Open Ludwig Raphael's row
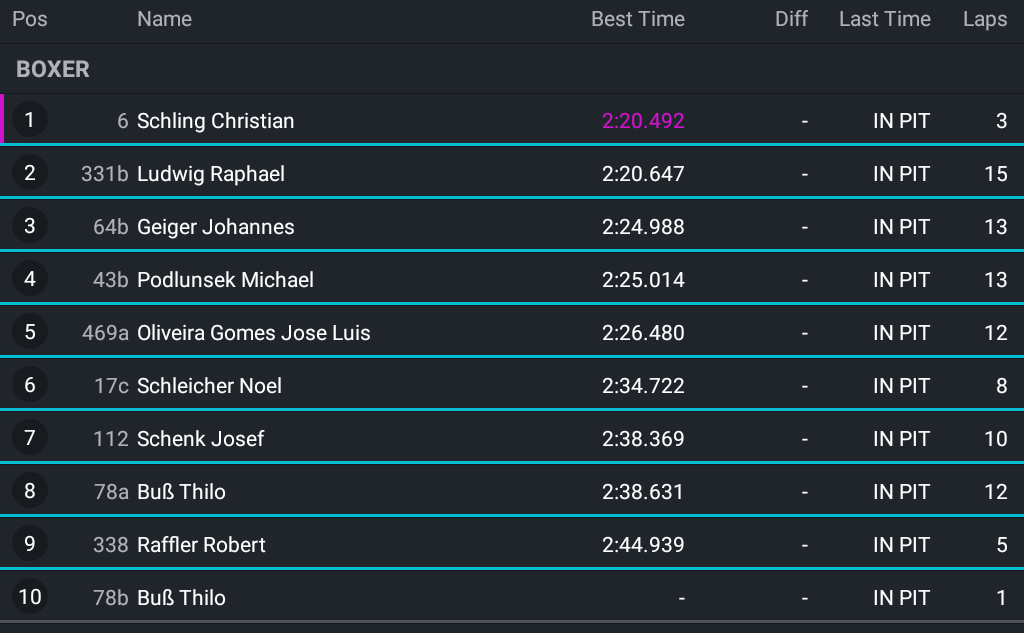Viewport: 1024px width, 633px height. (512, 173)
